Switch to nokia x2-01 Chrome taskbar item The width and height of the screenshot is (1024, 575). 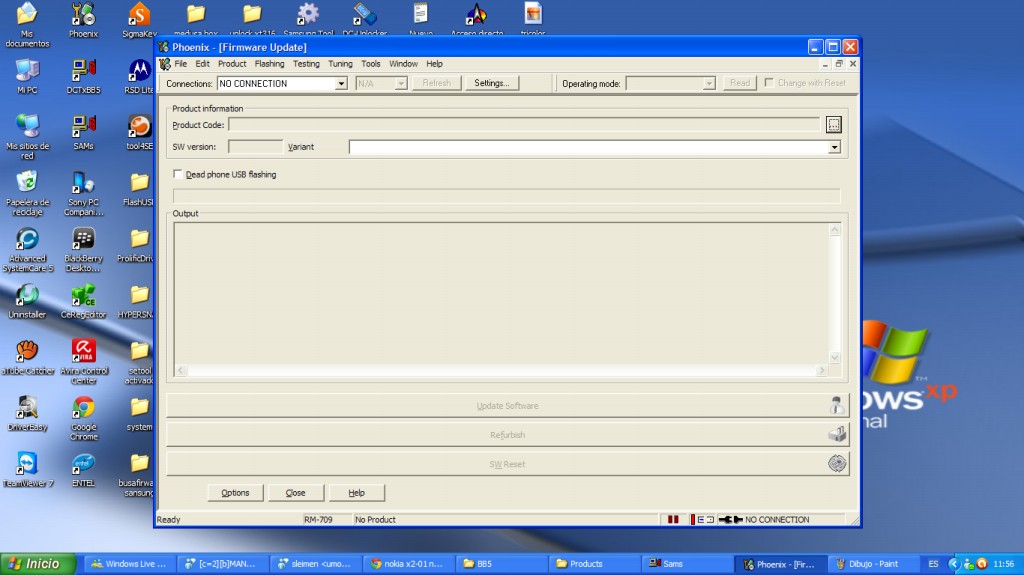(408, 563)
